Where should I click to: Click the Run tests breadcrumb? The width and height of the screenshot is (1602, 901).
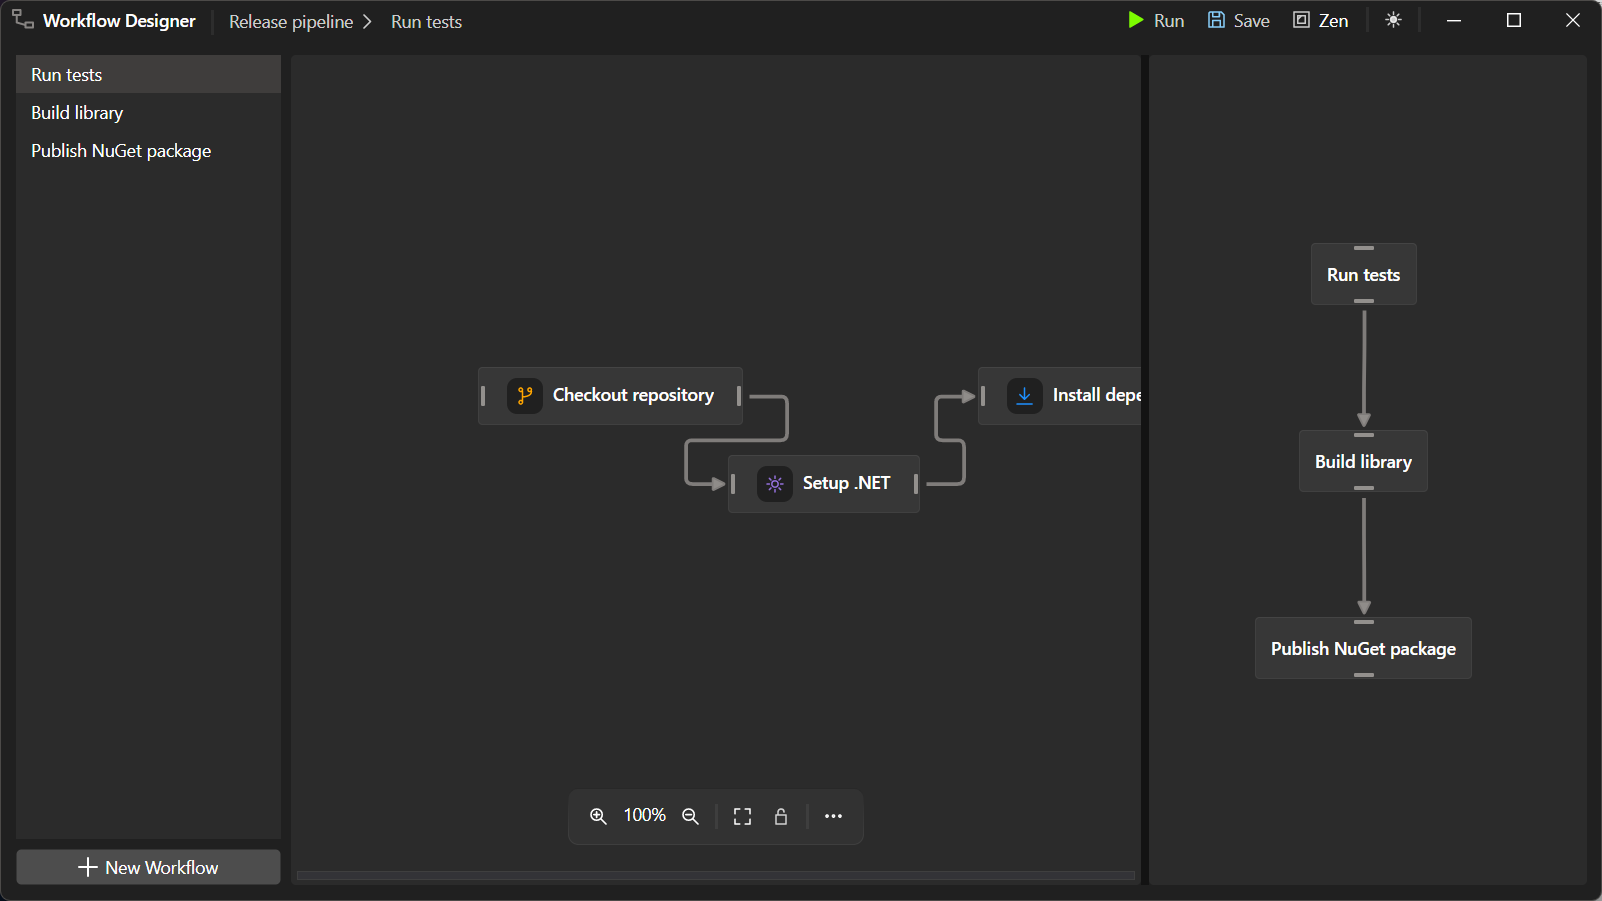(426, 21)
